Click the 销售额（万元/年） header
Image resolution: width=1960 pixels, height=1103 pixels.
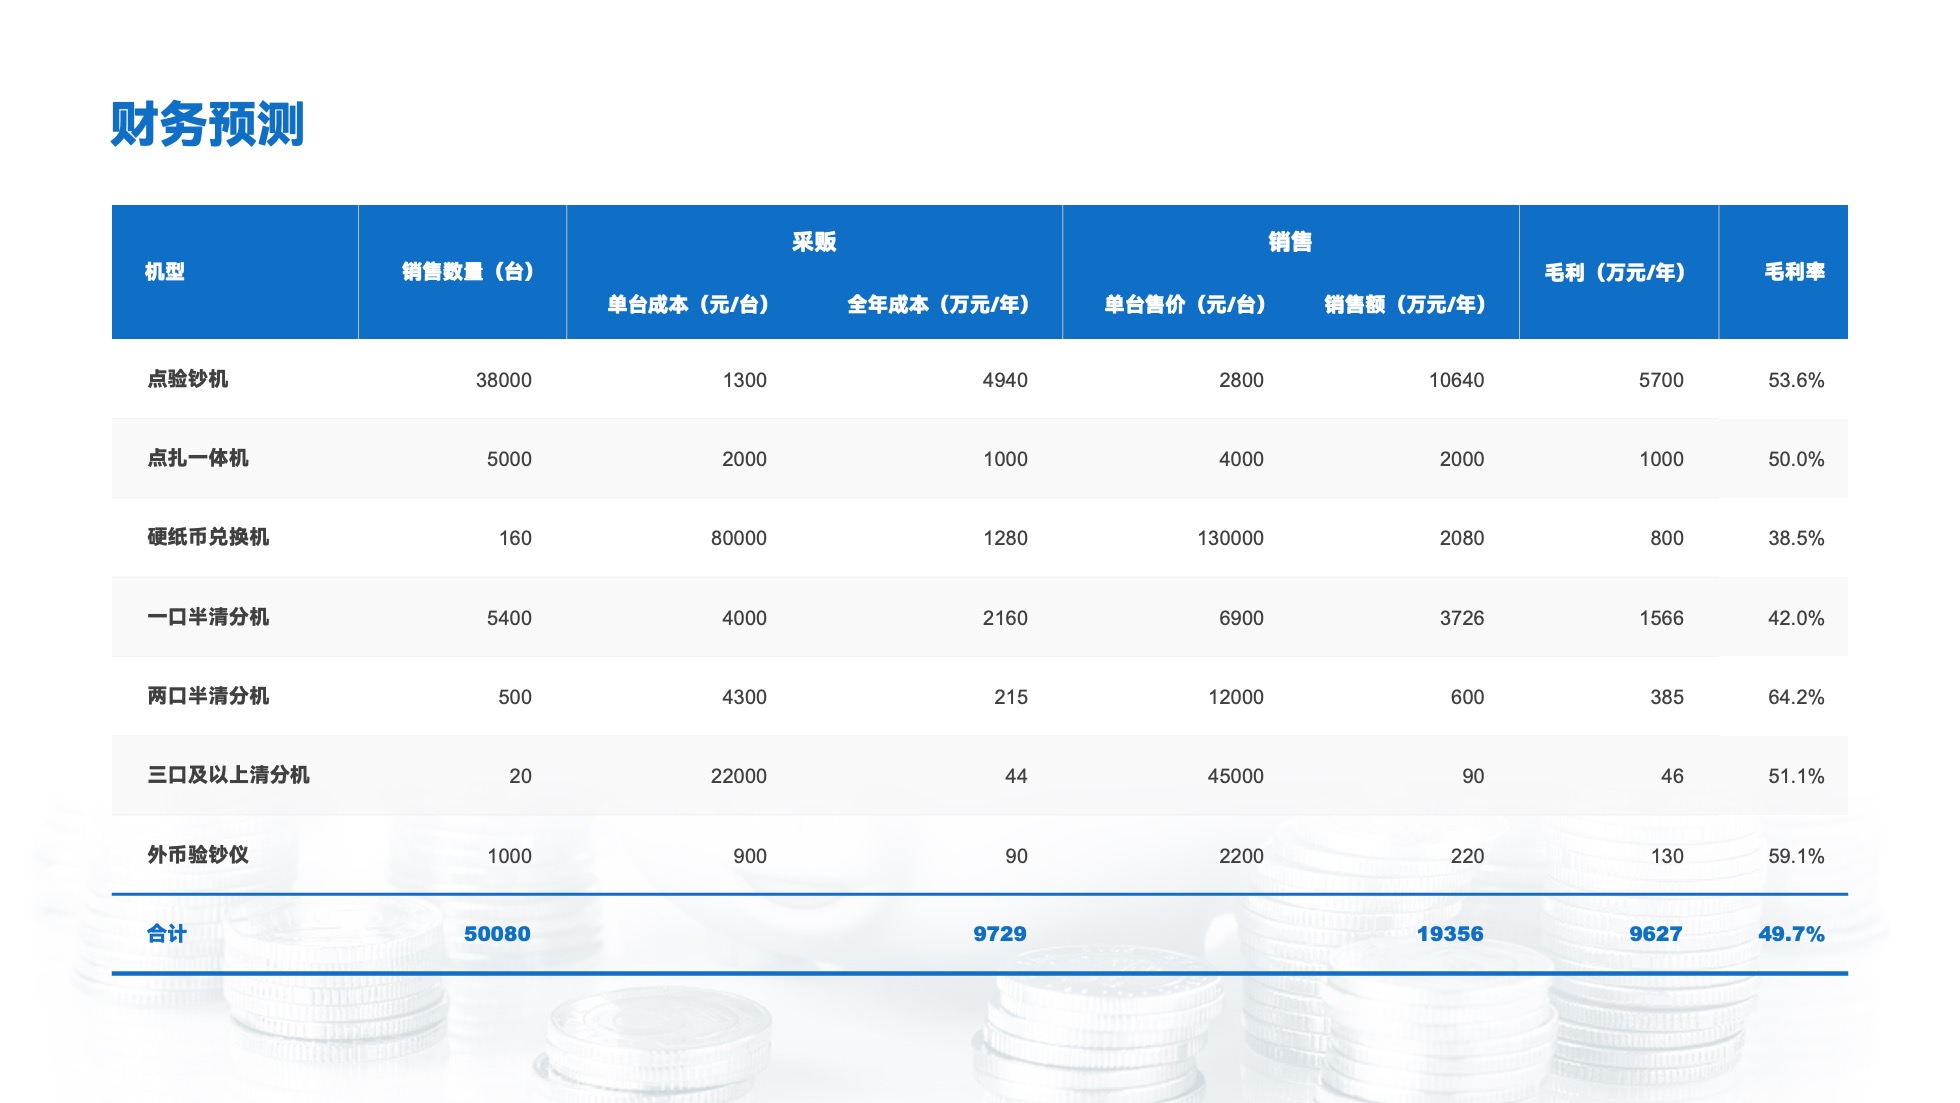1405,305
